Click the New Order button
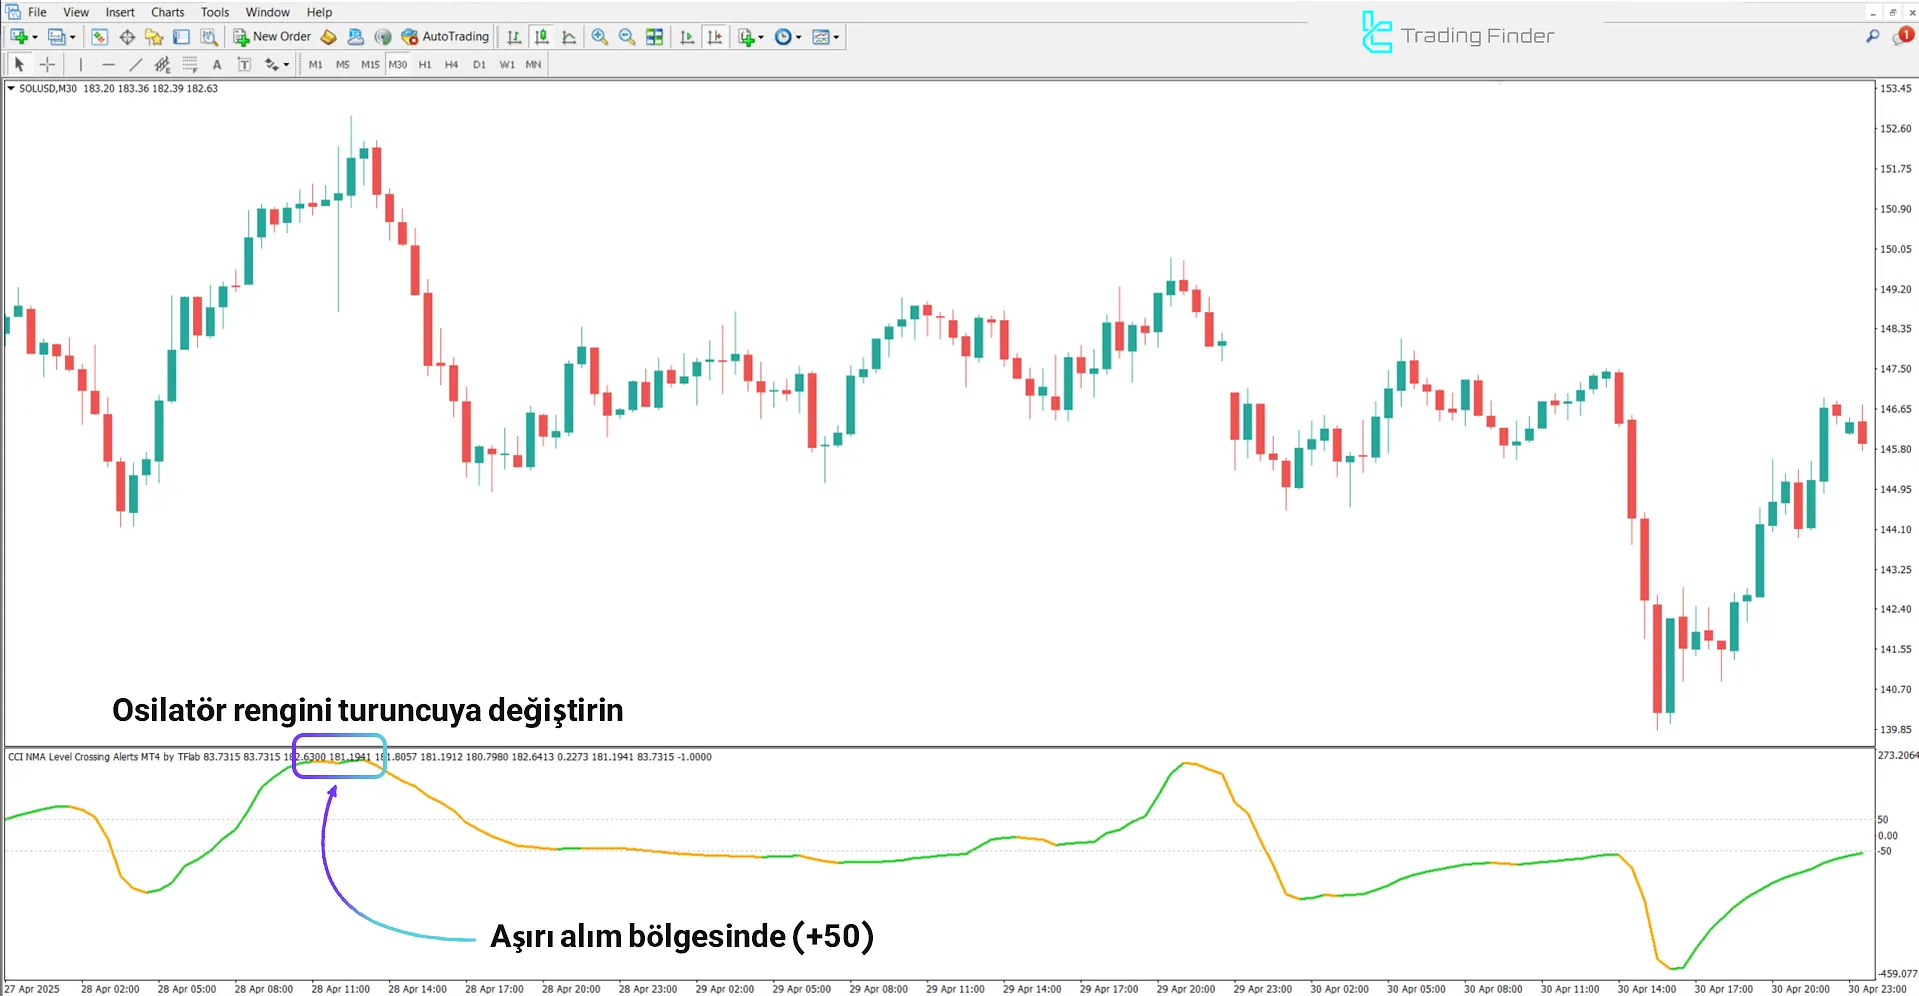Viewport: 1919px width, 996px height. [272, 37]
